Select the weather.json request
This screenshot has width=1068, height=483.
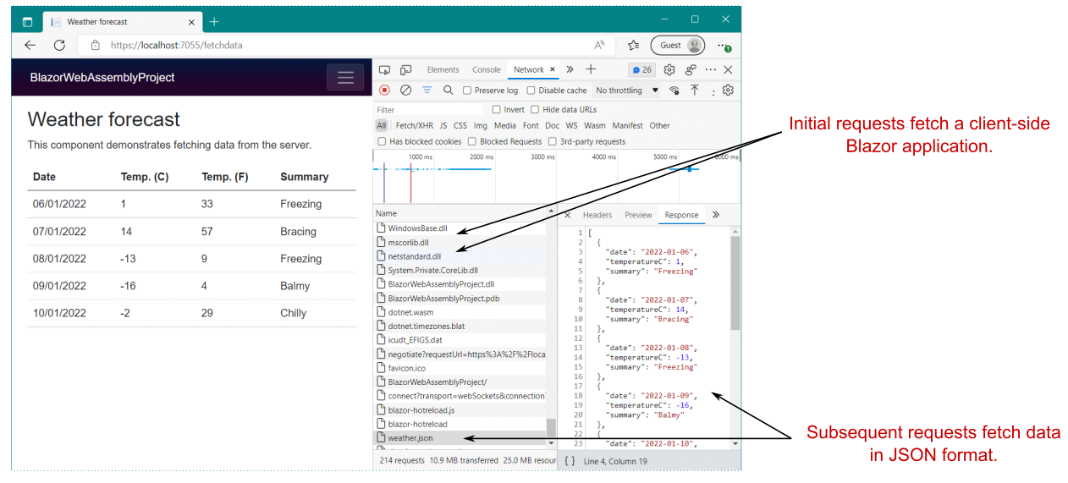pos(460,438)
